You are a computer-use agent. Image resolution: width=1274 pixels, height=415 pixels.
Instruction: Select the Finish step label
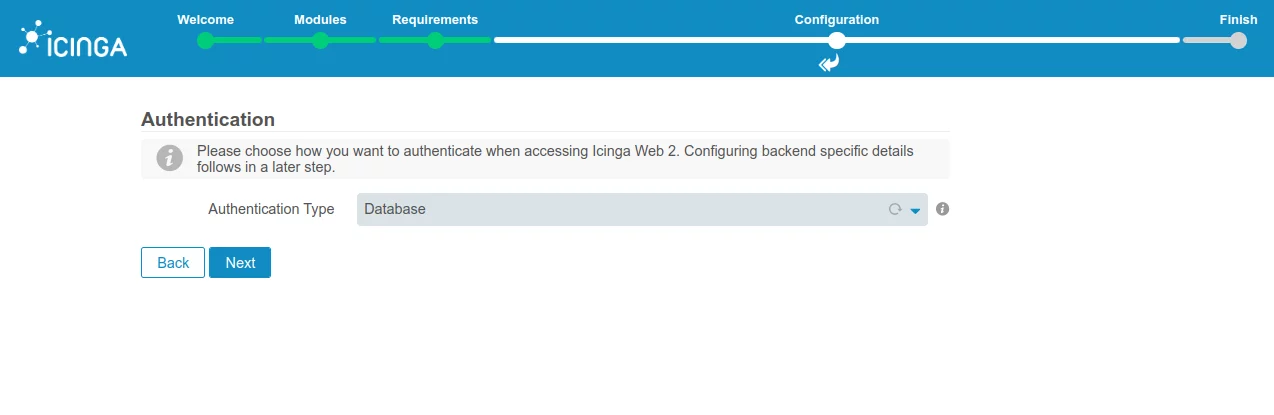point(1238,19)
